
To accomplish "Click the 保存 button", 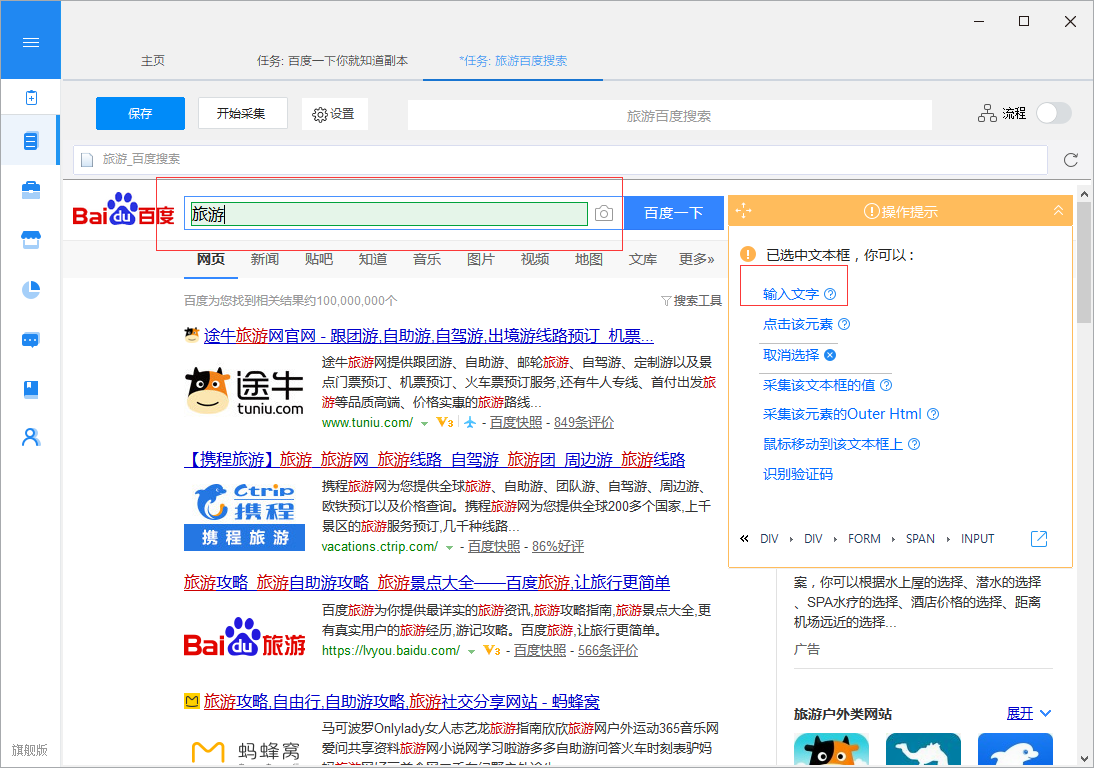I will click(x=140, y=114).
